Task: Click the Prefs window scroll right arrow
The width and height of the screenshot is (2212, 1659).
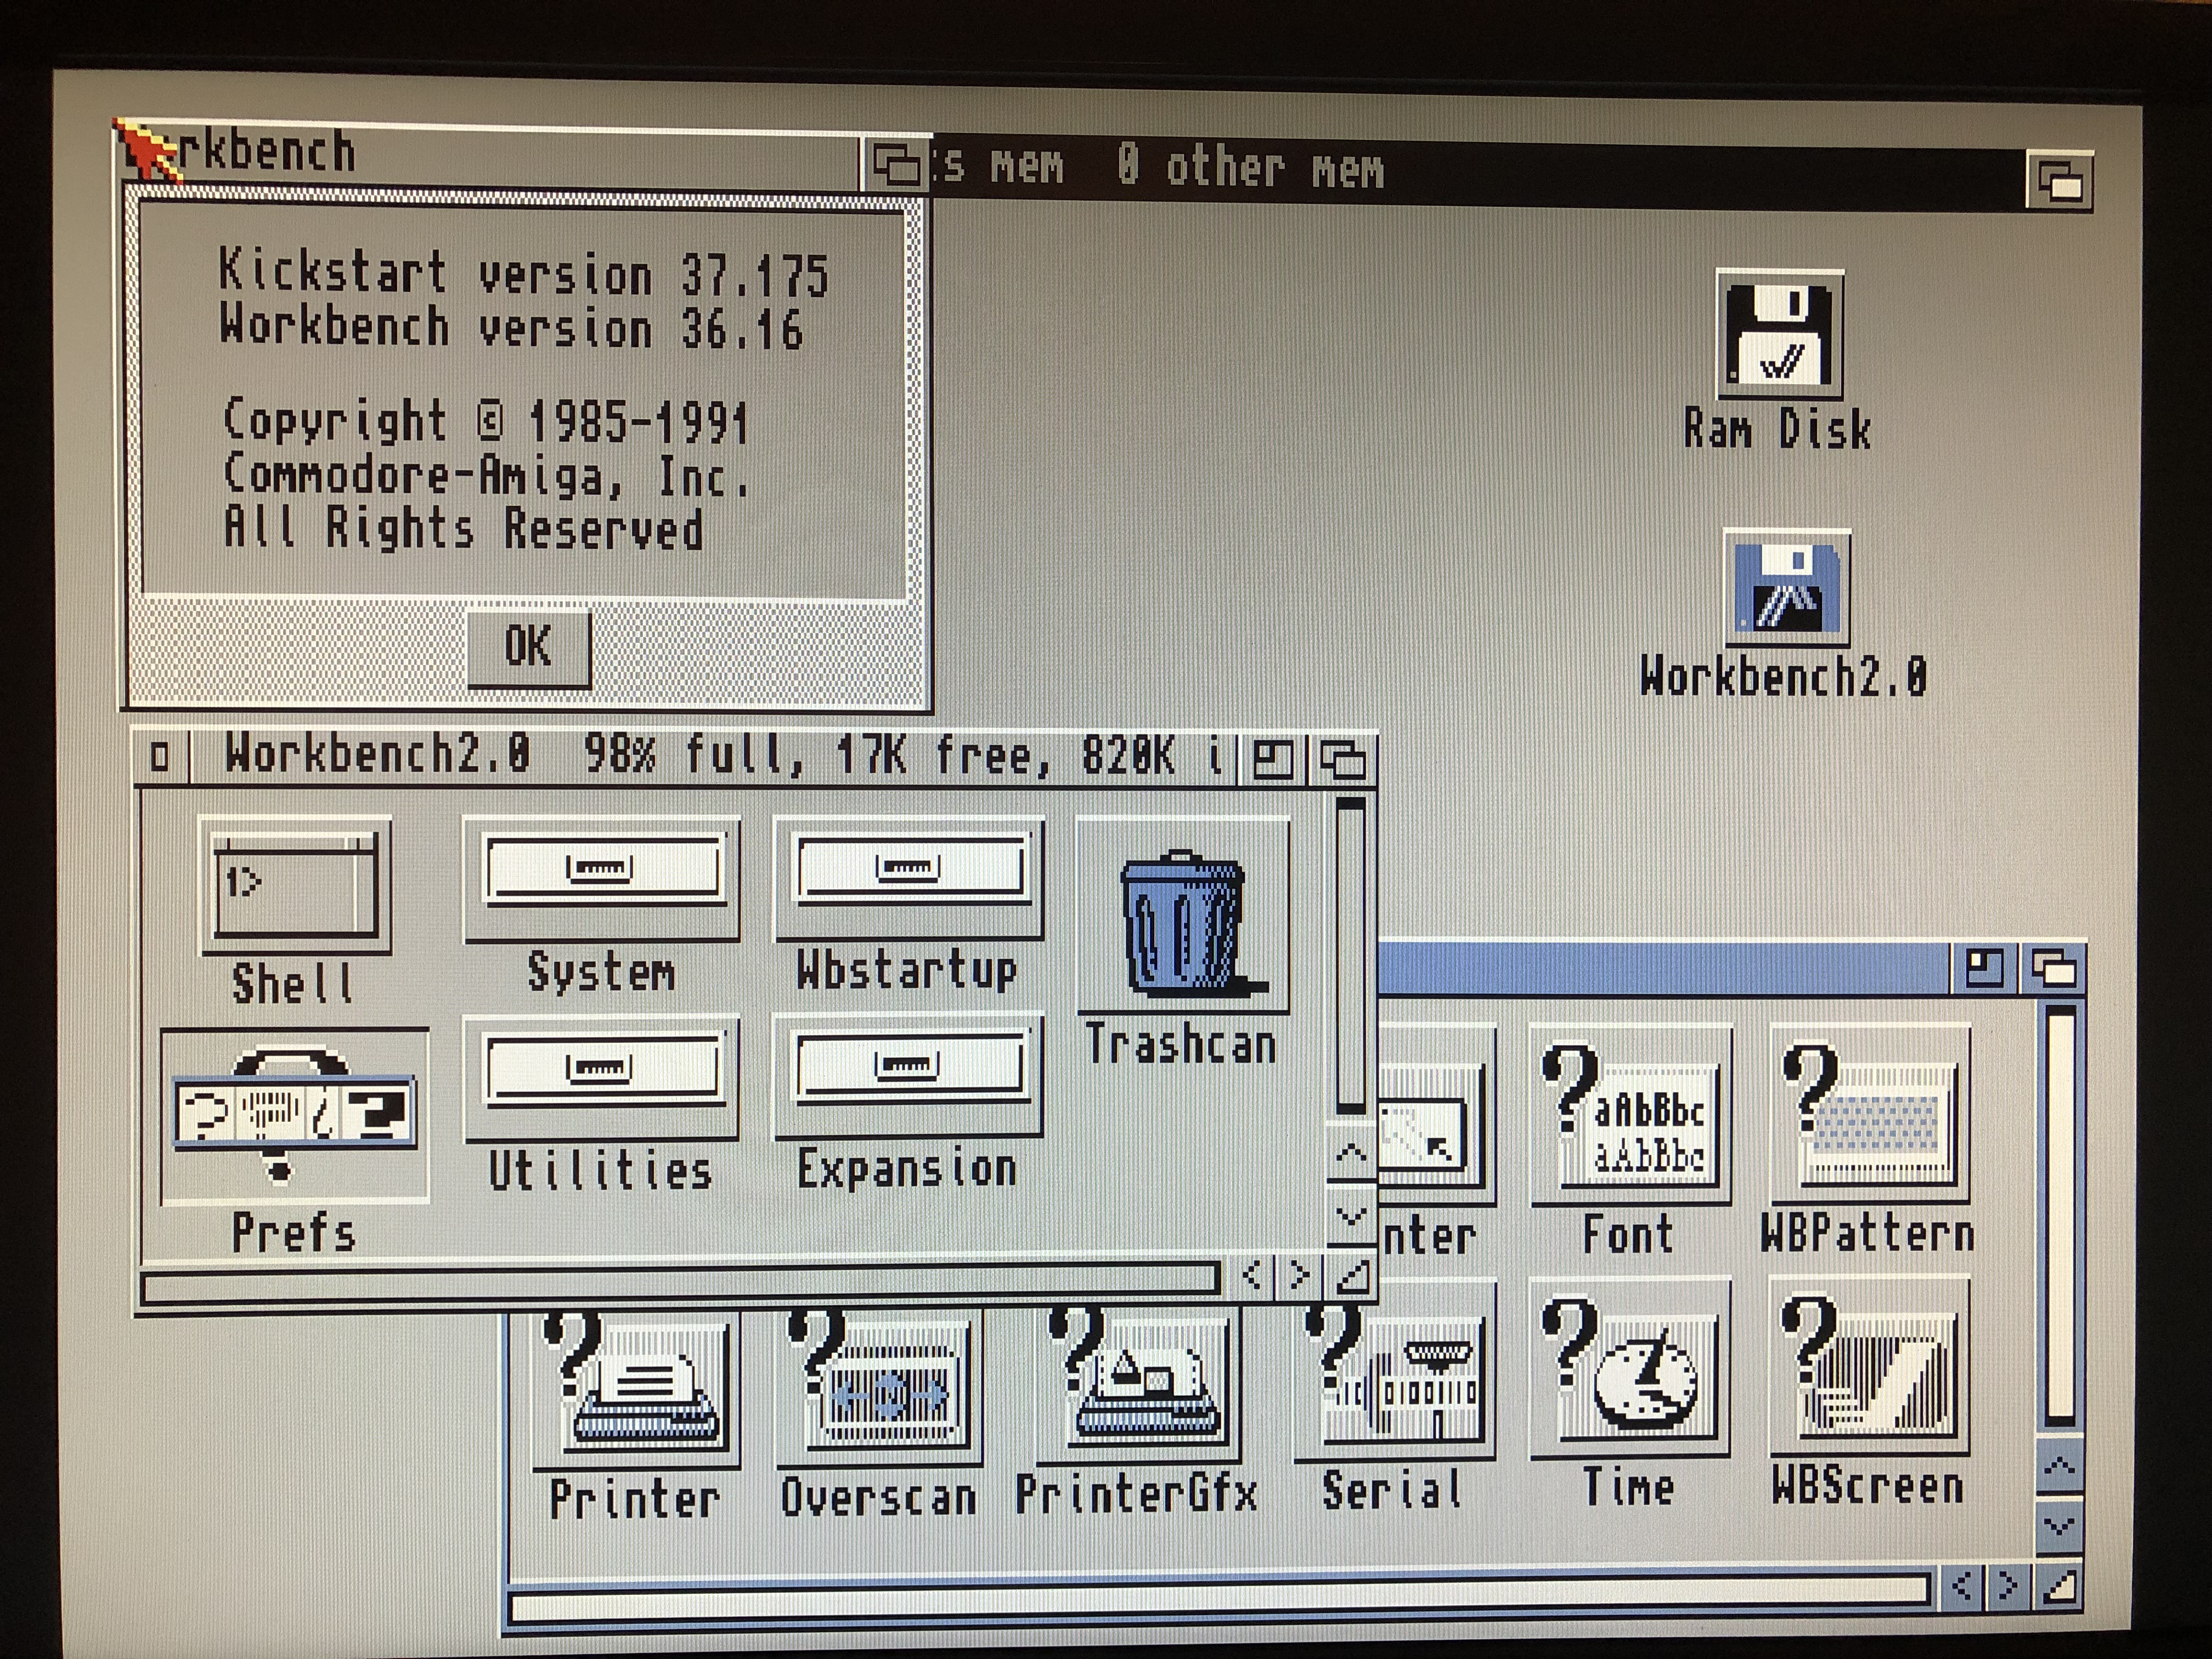Action: tap(2008, 1587)
